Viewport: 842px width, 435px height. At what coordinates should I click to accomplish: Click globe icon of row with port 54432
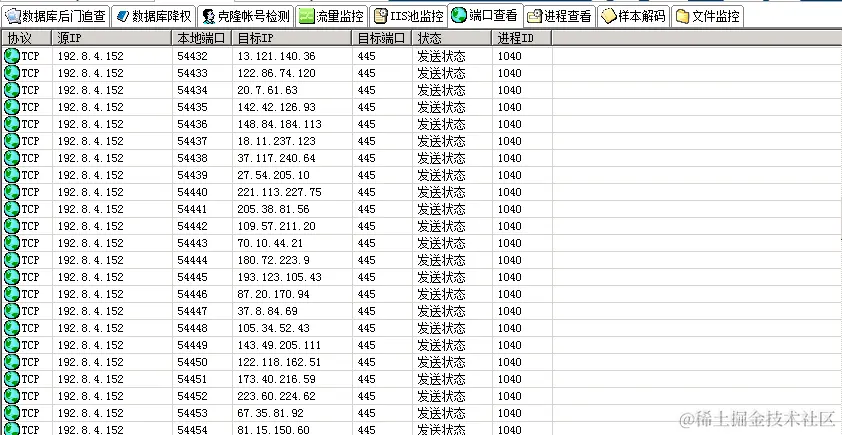pyautogui.click(x=11, y=56)
